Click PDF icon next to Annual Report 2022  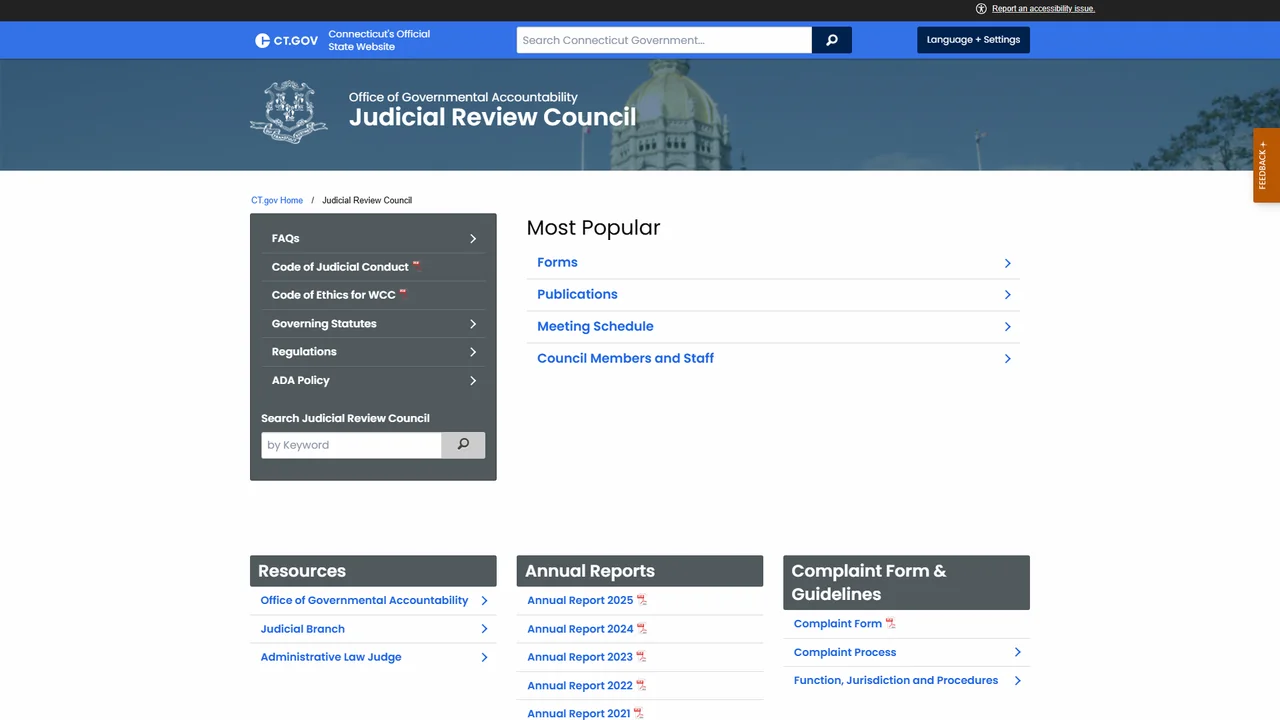(x=641, y=685)
